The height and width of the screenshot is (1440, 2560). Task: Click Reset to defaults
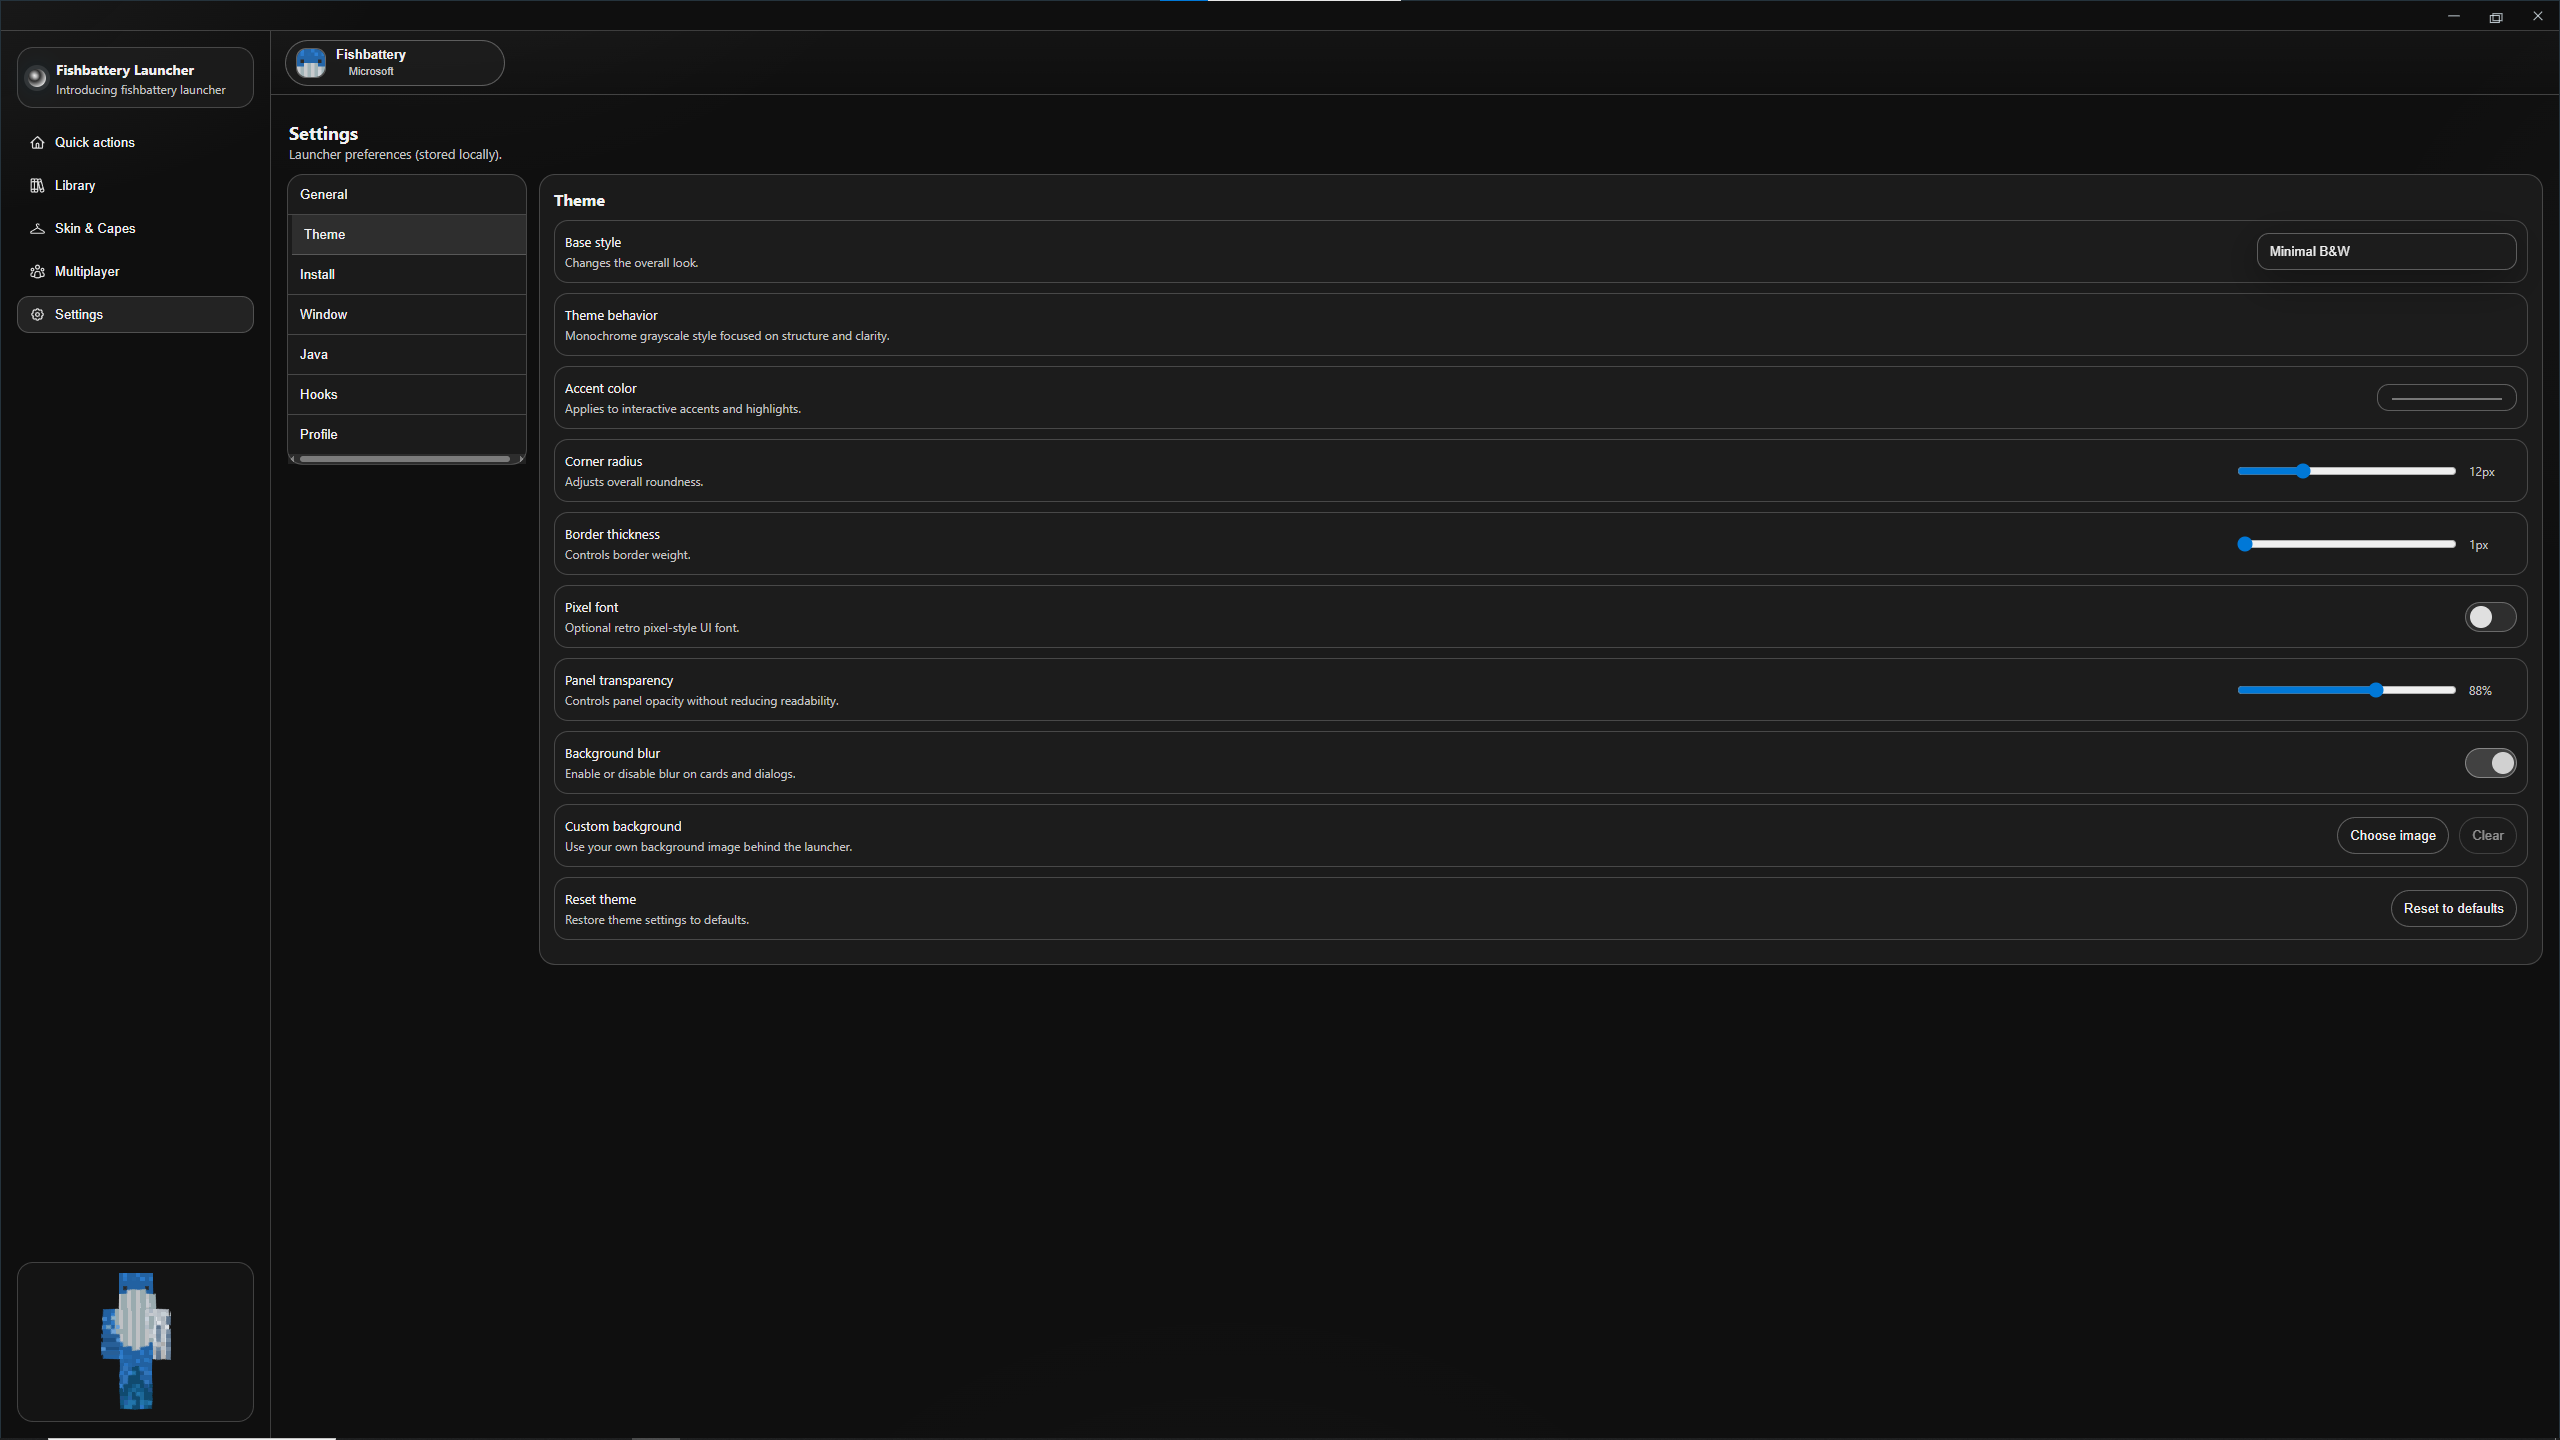click(x=2453, y=908)
